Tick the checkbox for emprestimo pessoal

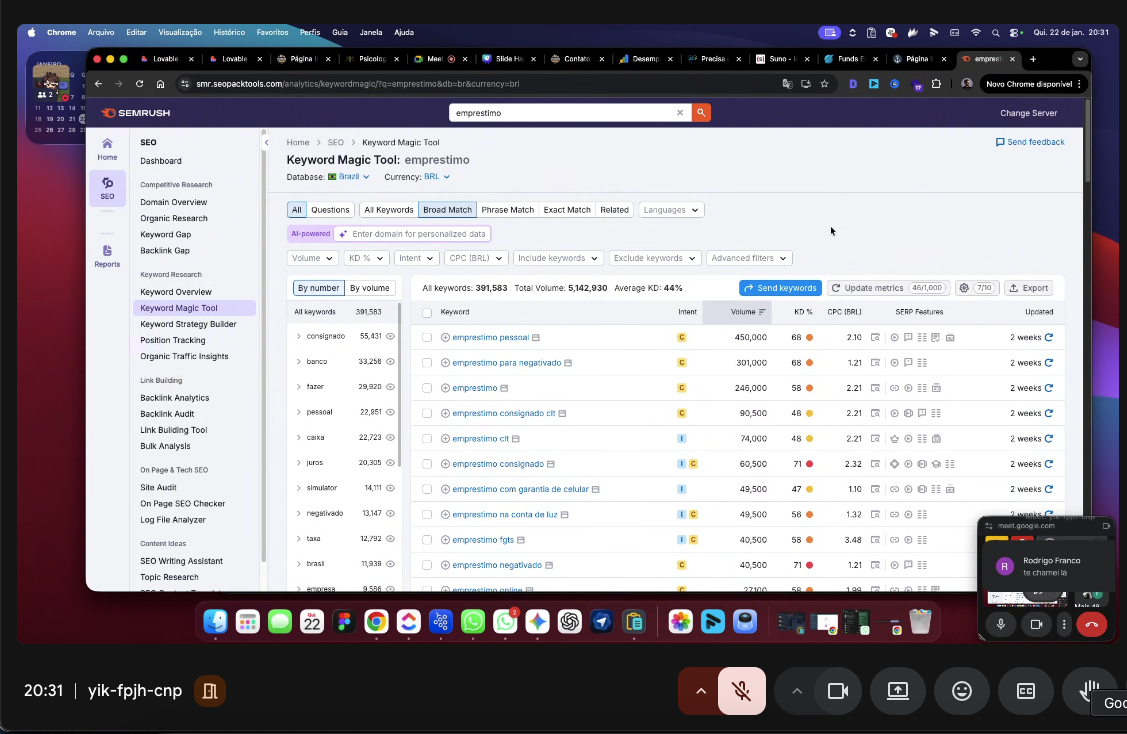(427, 337)
